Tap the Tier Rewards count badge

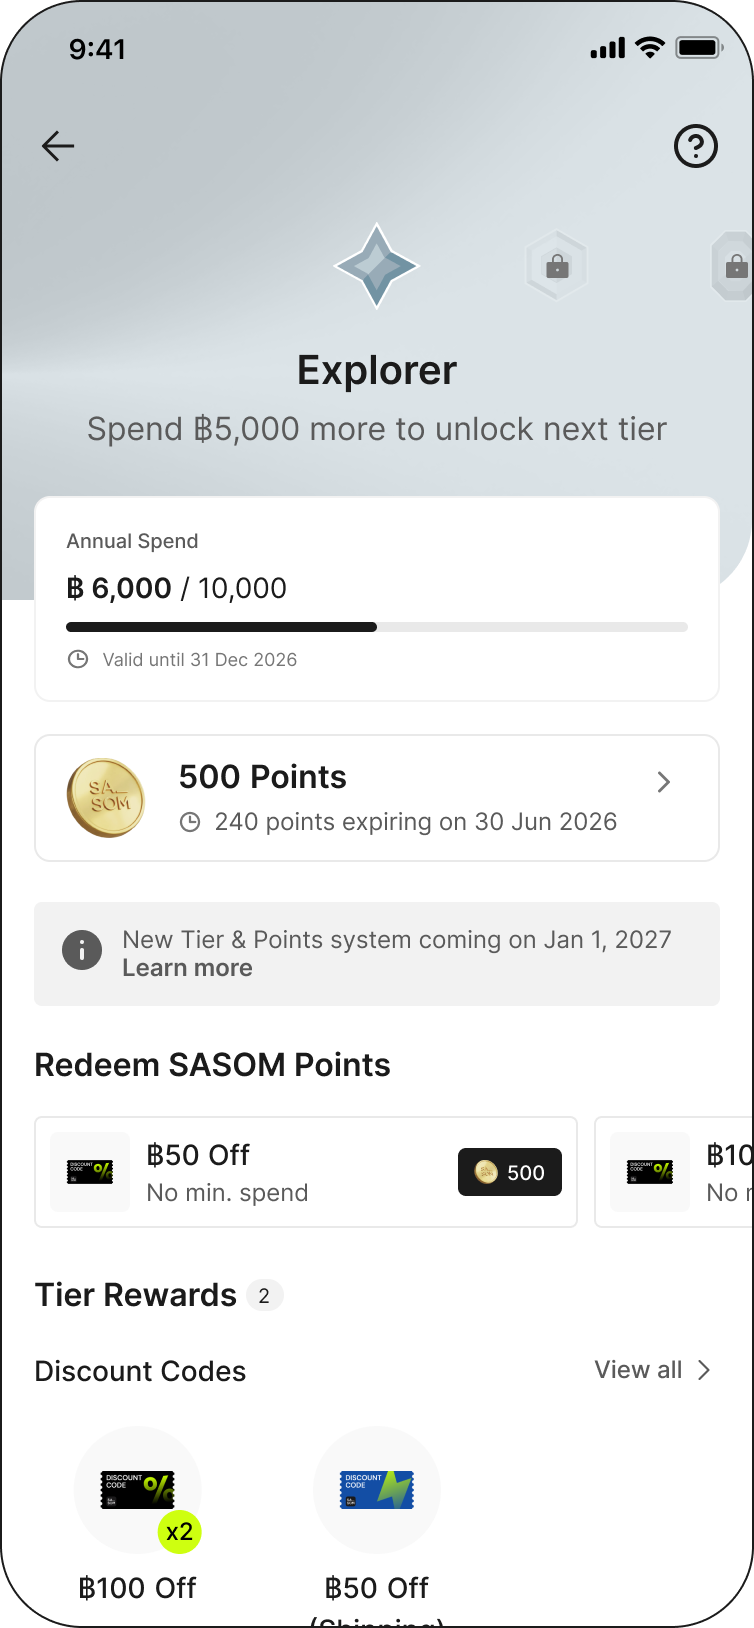tap(264, 1296)
